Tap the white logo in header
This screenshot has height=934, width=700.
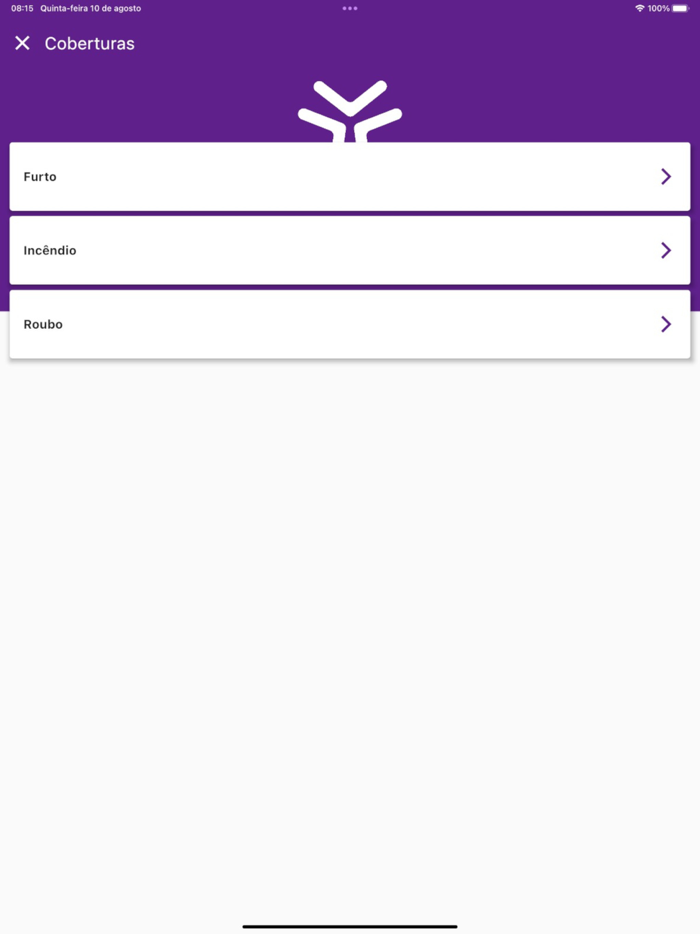tap(350, 111)
